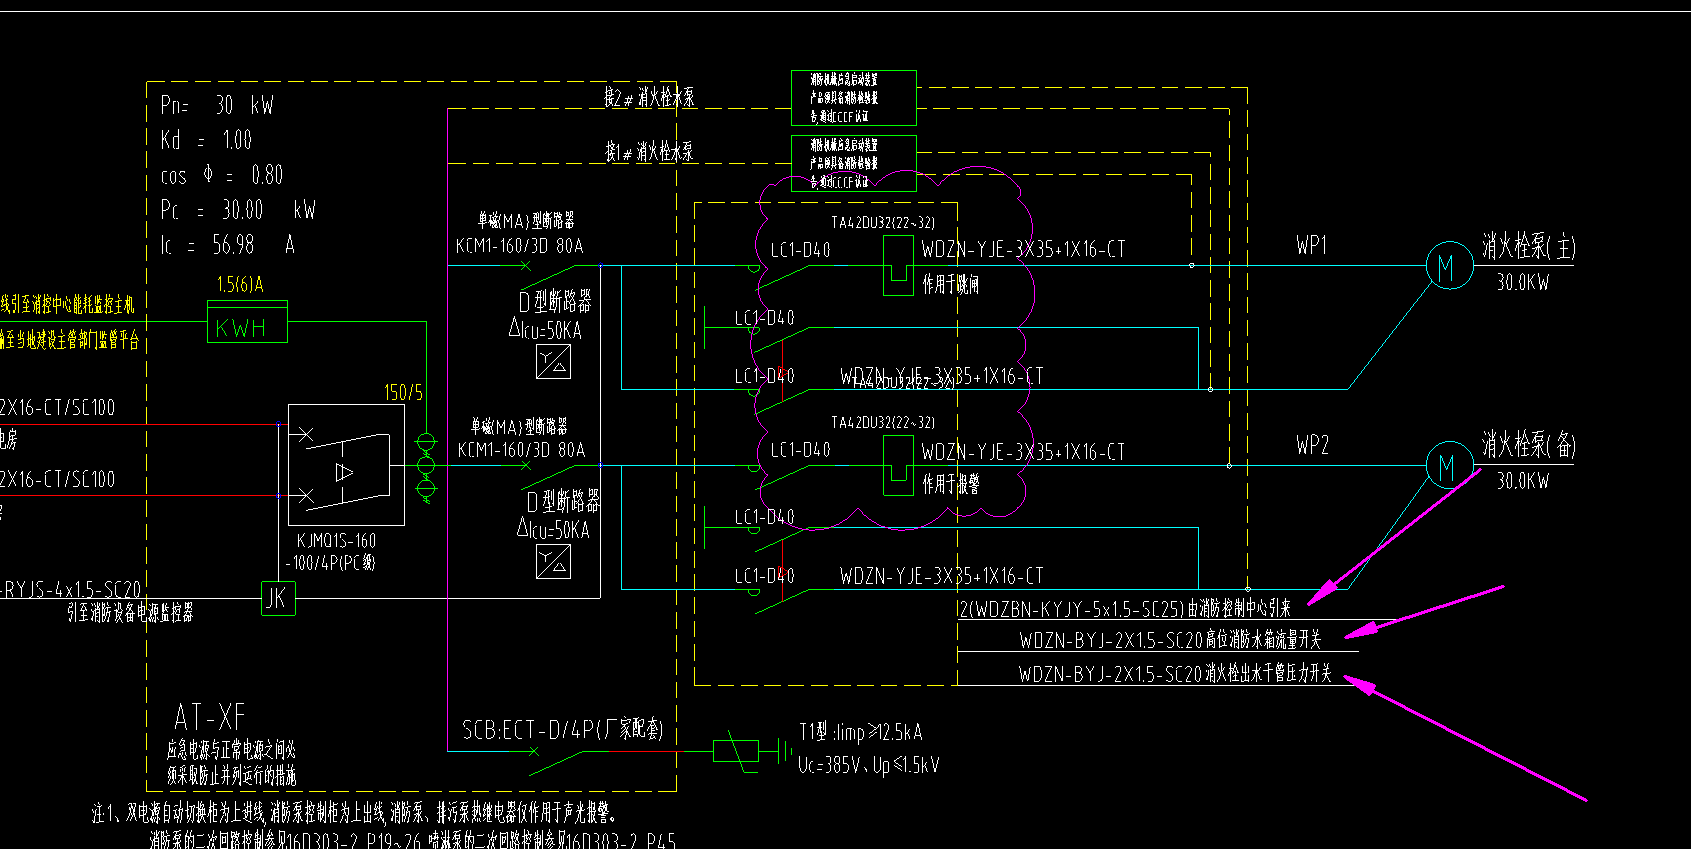Pick the backup fire hydrant pump motor symbol
Viewport: 1691px width, 849px height.
[1448, 466]
